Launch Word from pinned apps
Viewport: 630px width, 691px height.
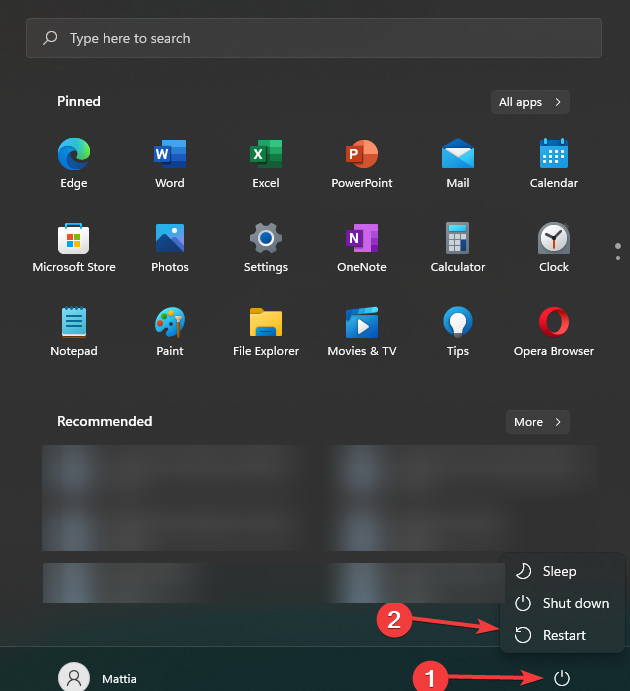tap(170, 163)
